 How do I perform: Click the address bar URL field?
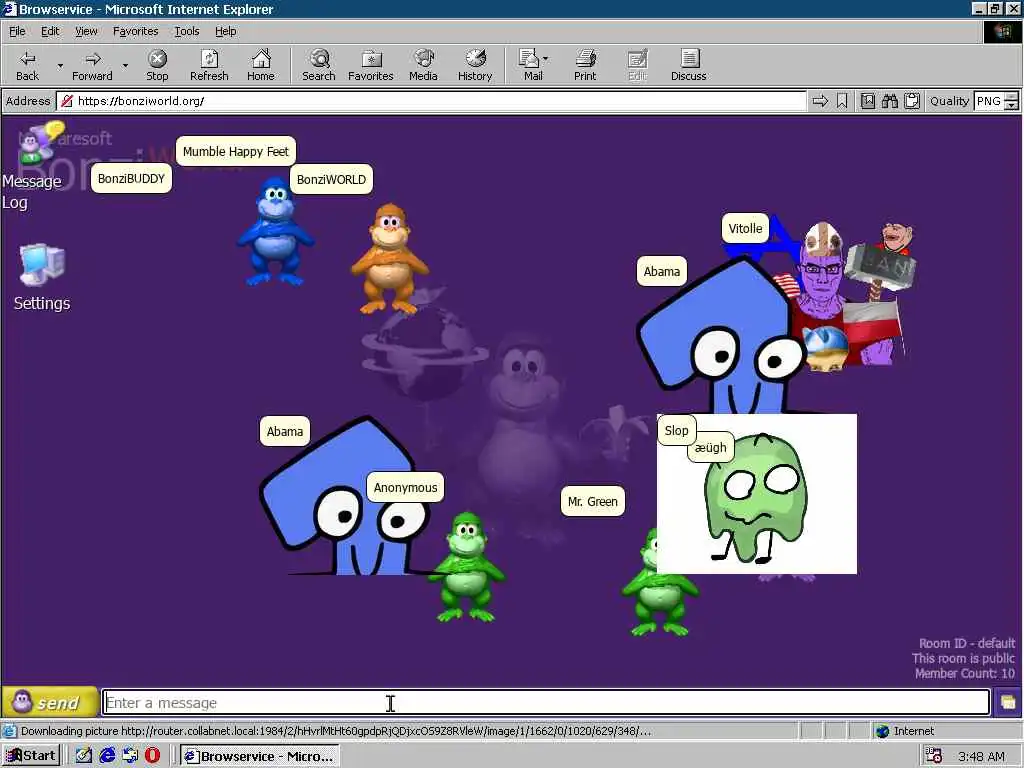click(431, 101)
